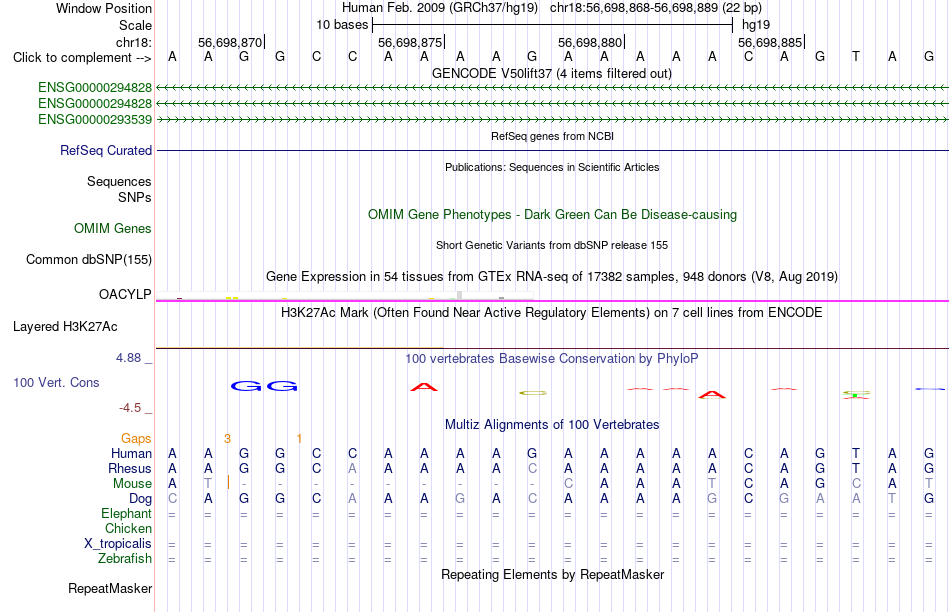Screen dimensions: 950x612
Task: Open the Common dbSNP(155) track label
Action: pos(88,259)
